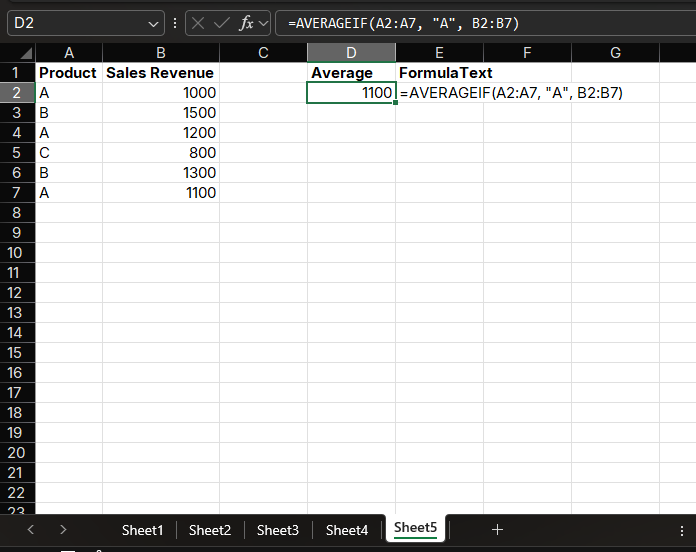The height and width of the screenshot is (552, 696).
Task: Select column C header
Action: pos(263,53)
